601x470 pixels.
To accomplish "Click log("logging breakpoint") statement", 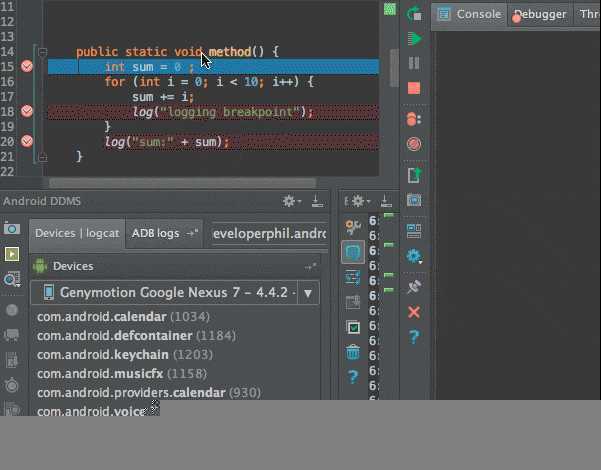I will point(223,112).
